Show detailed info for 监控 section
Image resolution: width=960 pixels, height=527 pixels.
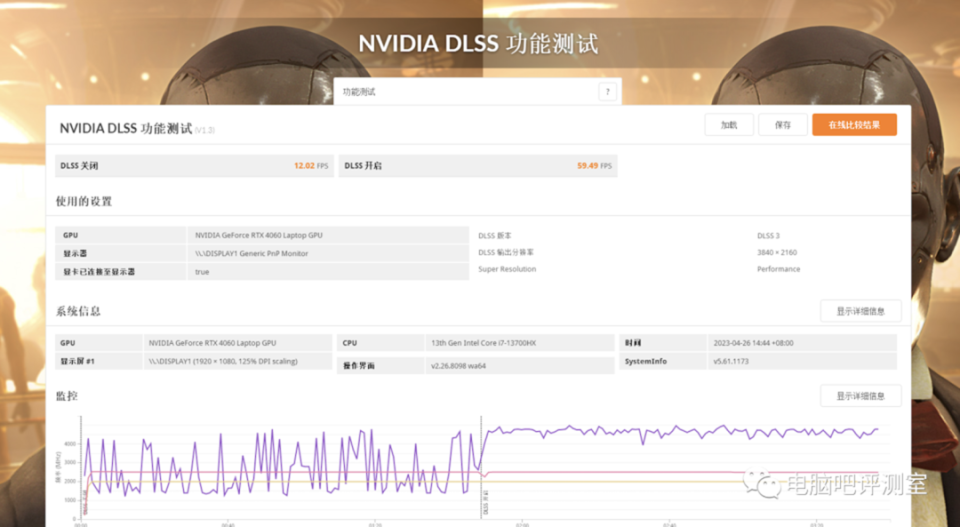click(x=860, y=396)
